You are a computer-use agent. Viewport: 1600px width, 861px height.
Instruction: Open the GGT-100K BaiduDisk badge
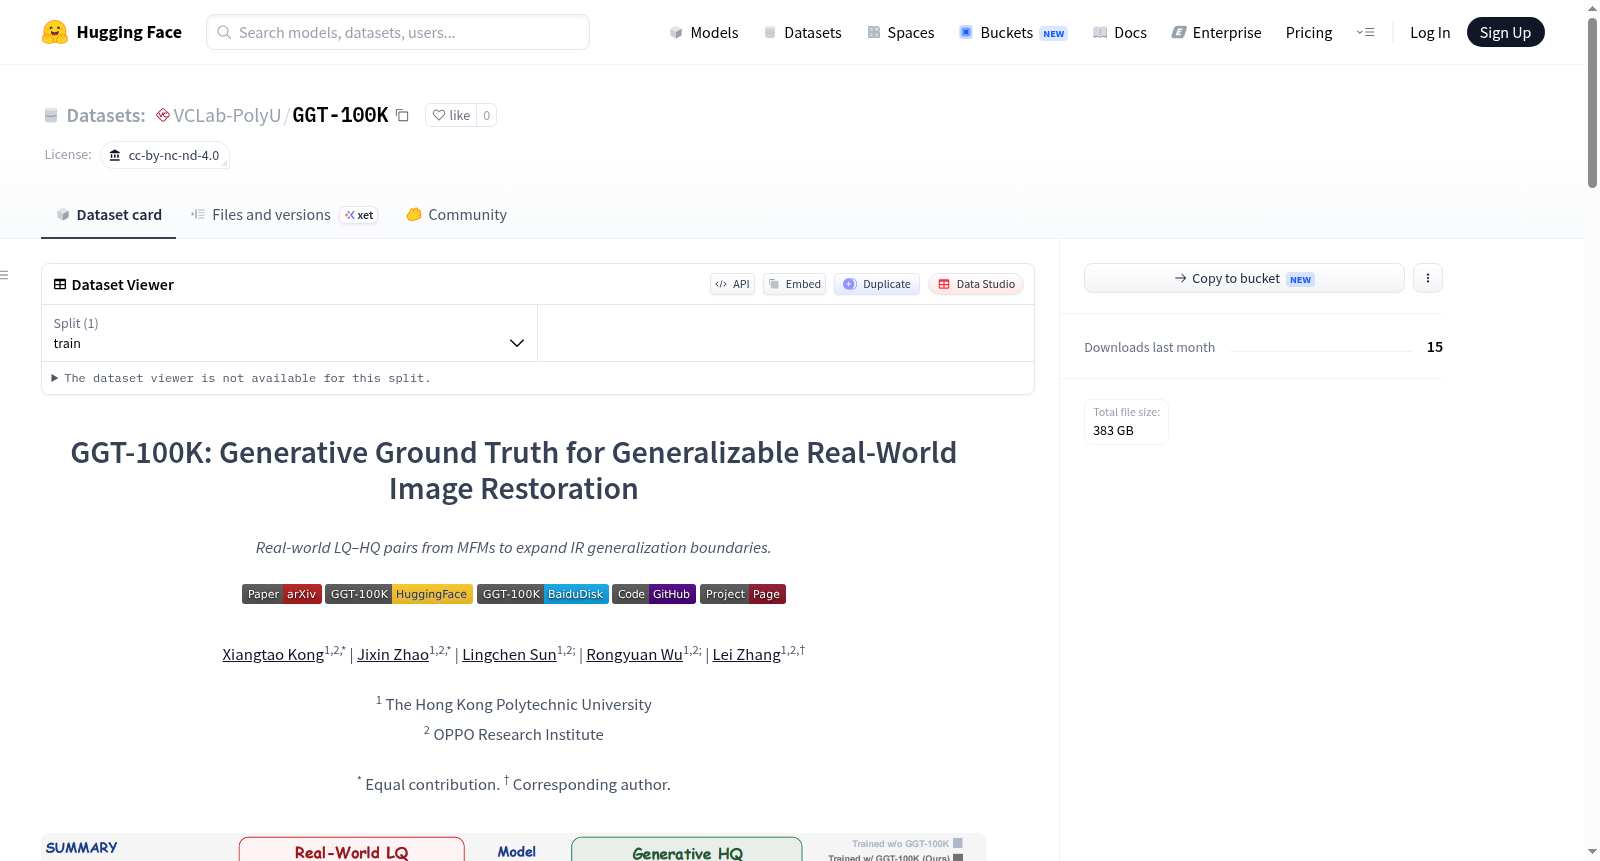coord(543,594)
